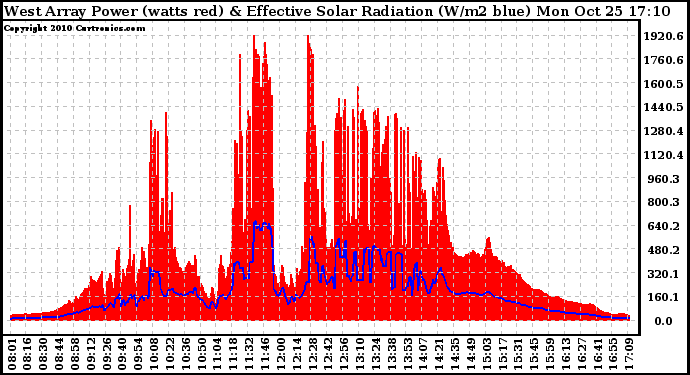Click the 'Copyright 2010 Cartronics.com' text
Screen dimensions: 690x375
[74, 28]
